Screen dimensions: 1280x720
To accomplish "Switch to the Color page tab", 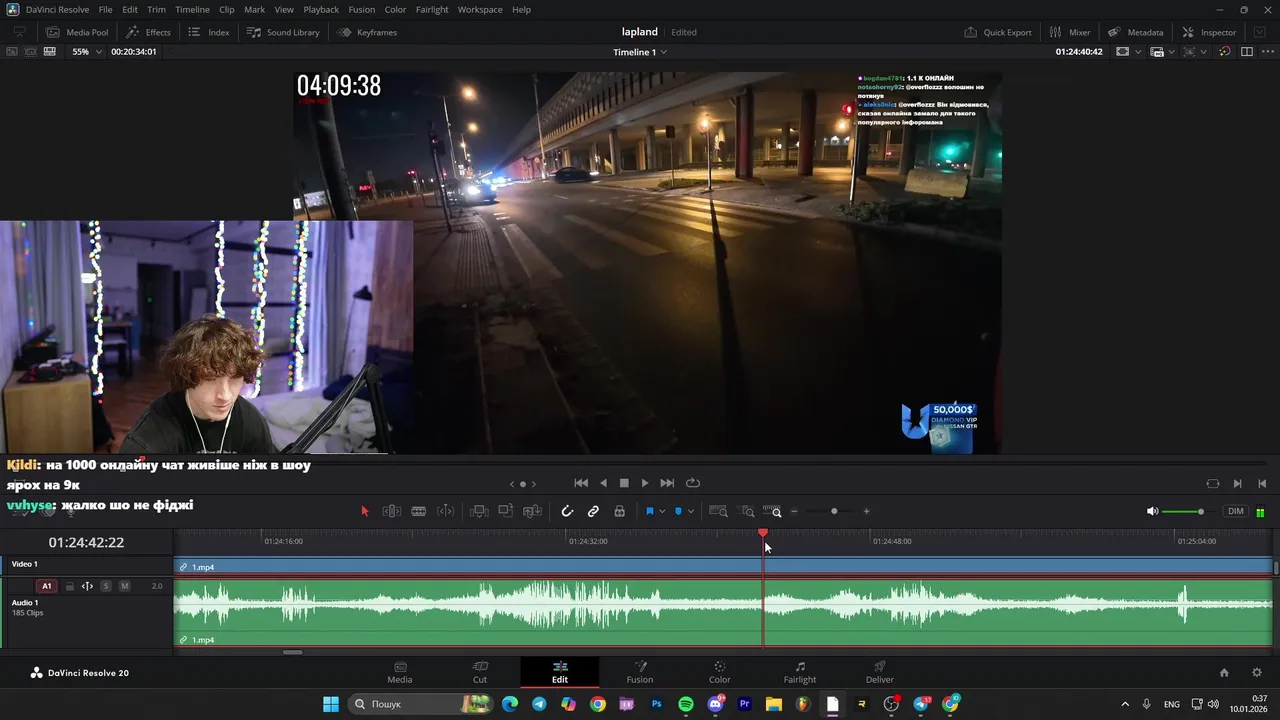I will coord(720,672).
